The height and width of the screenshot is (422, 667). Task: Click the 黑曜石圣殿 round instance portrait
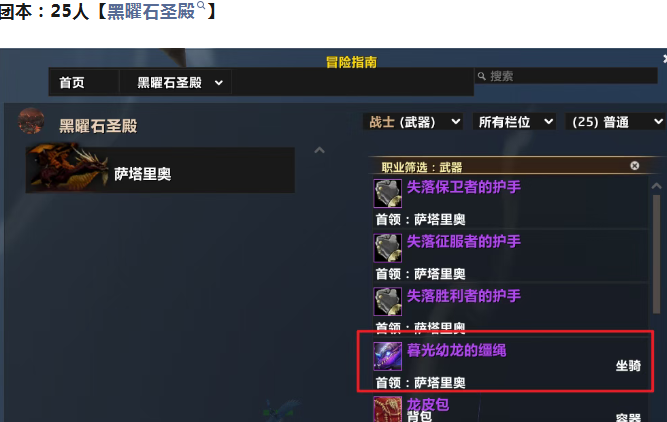[x=31, y=121]
